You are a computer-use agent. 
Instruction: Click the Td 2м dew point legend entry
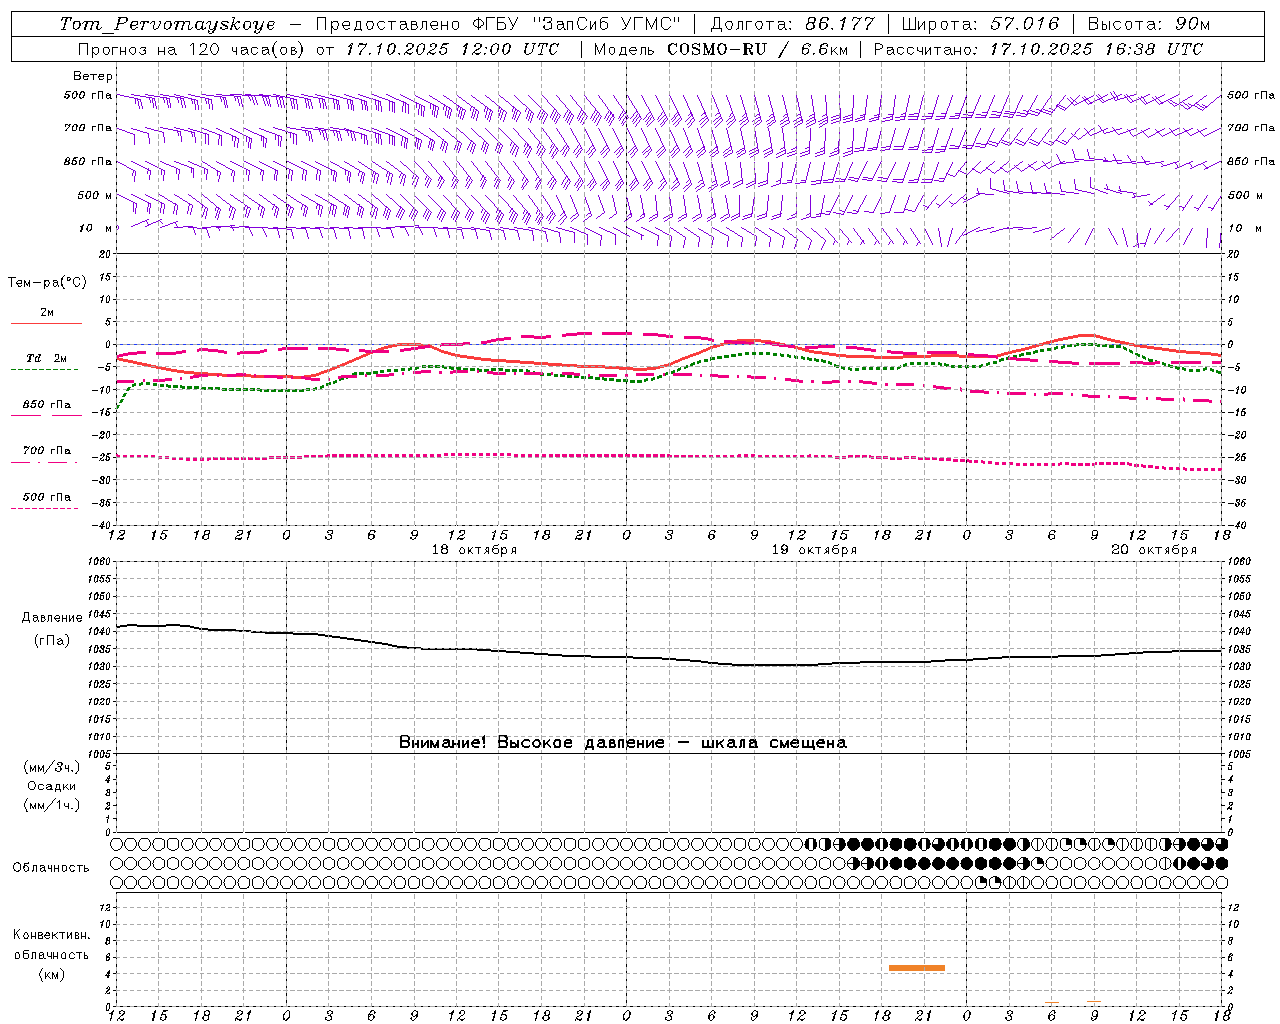tap(46, 358)
